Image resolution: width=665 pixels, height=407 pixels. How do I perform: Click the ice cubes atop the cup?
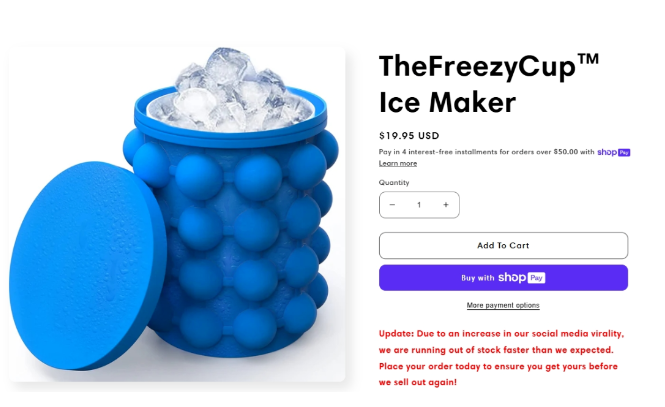(x=231, y=91)
